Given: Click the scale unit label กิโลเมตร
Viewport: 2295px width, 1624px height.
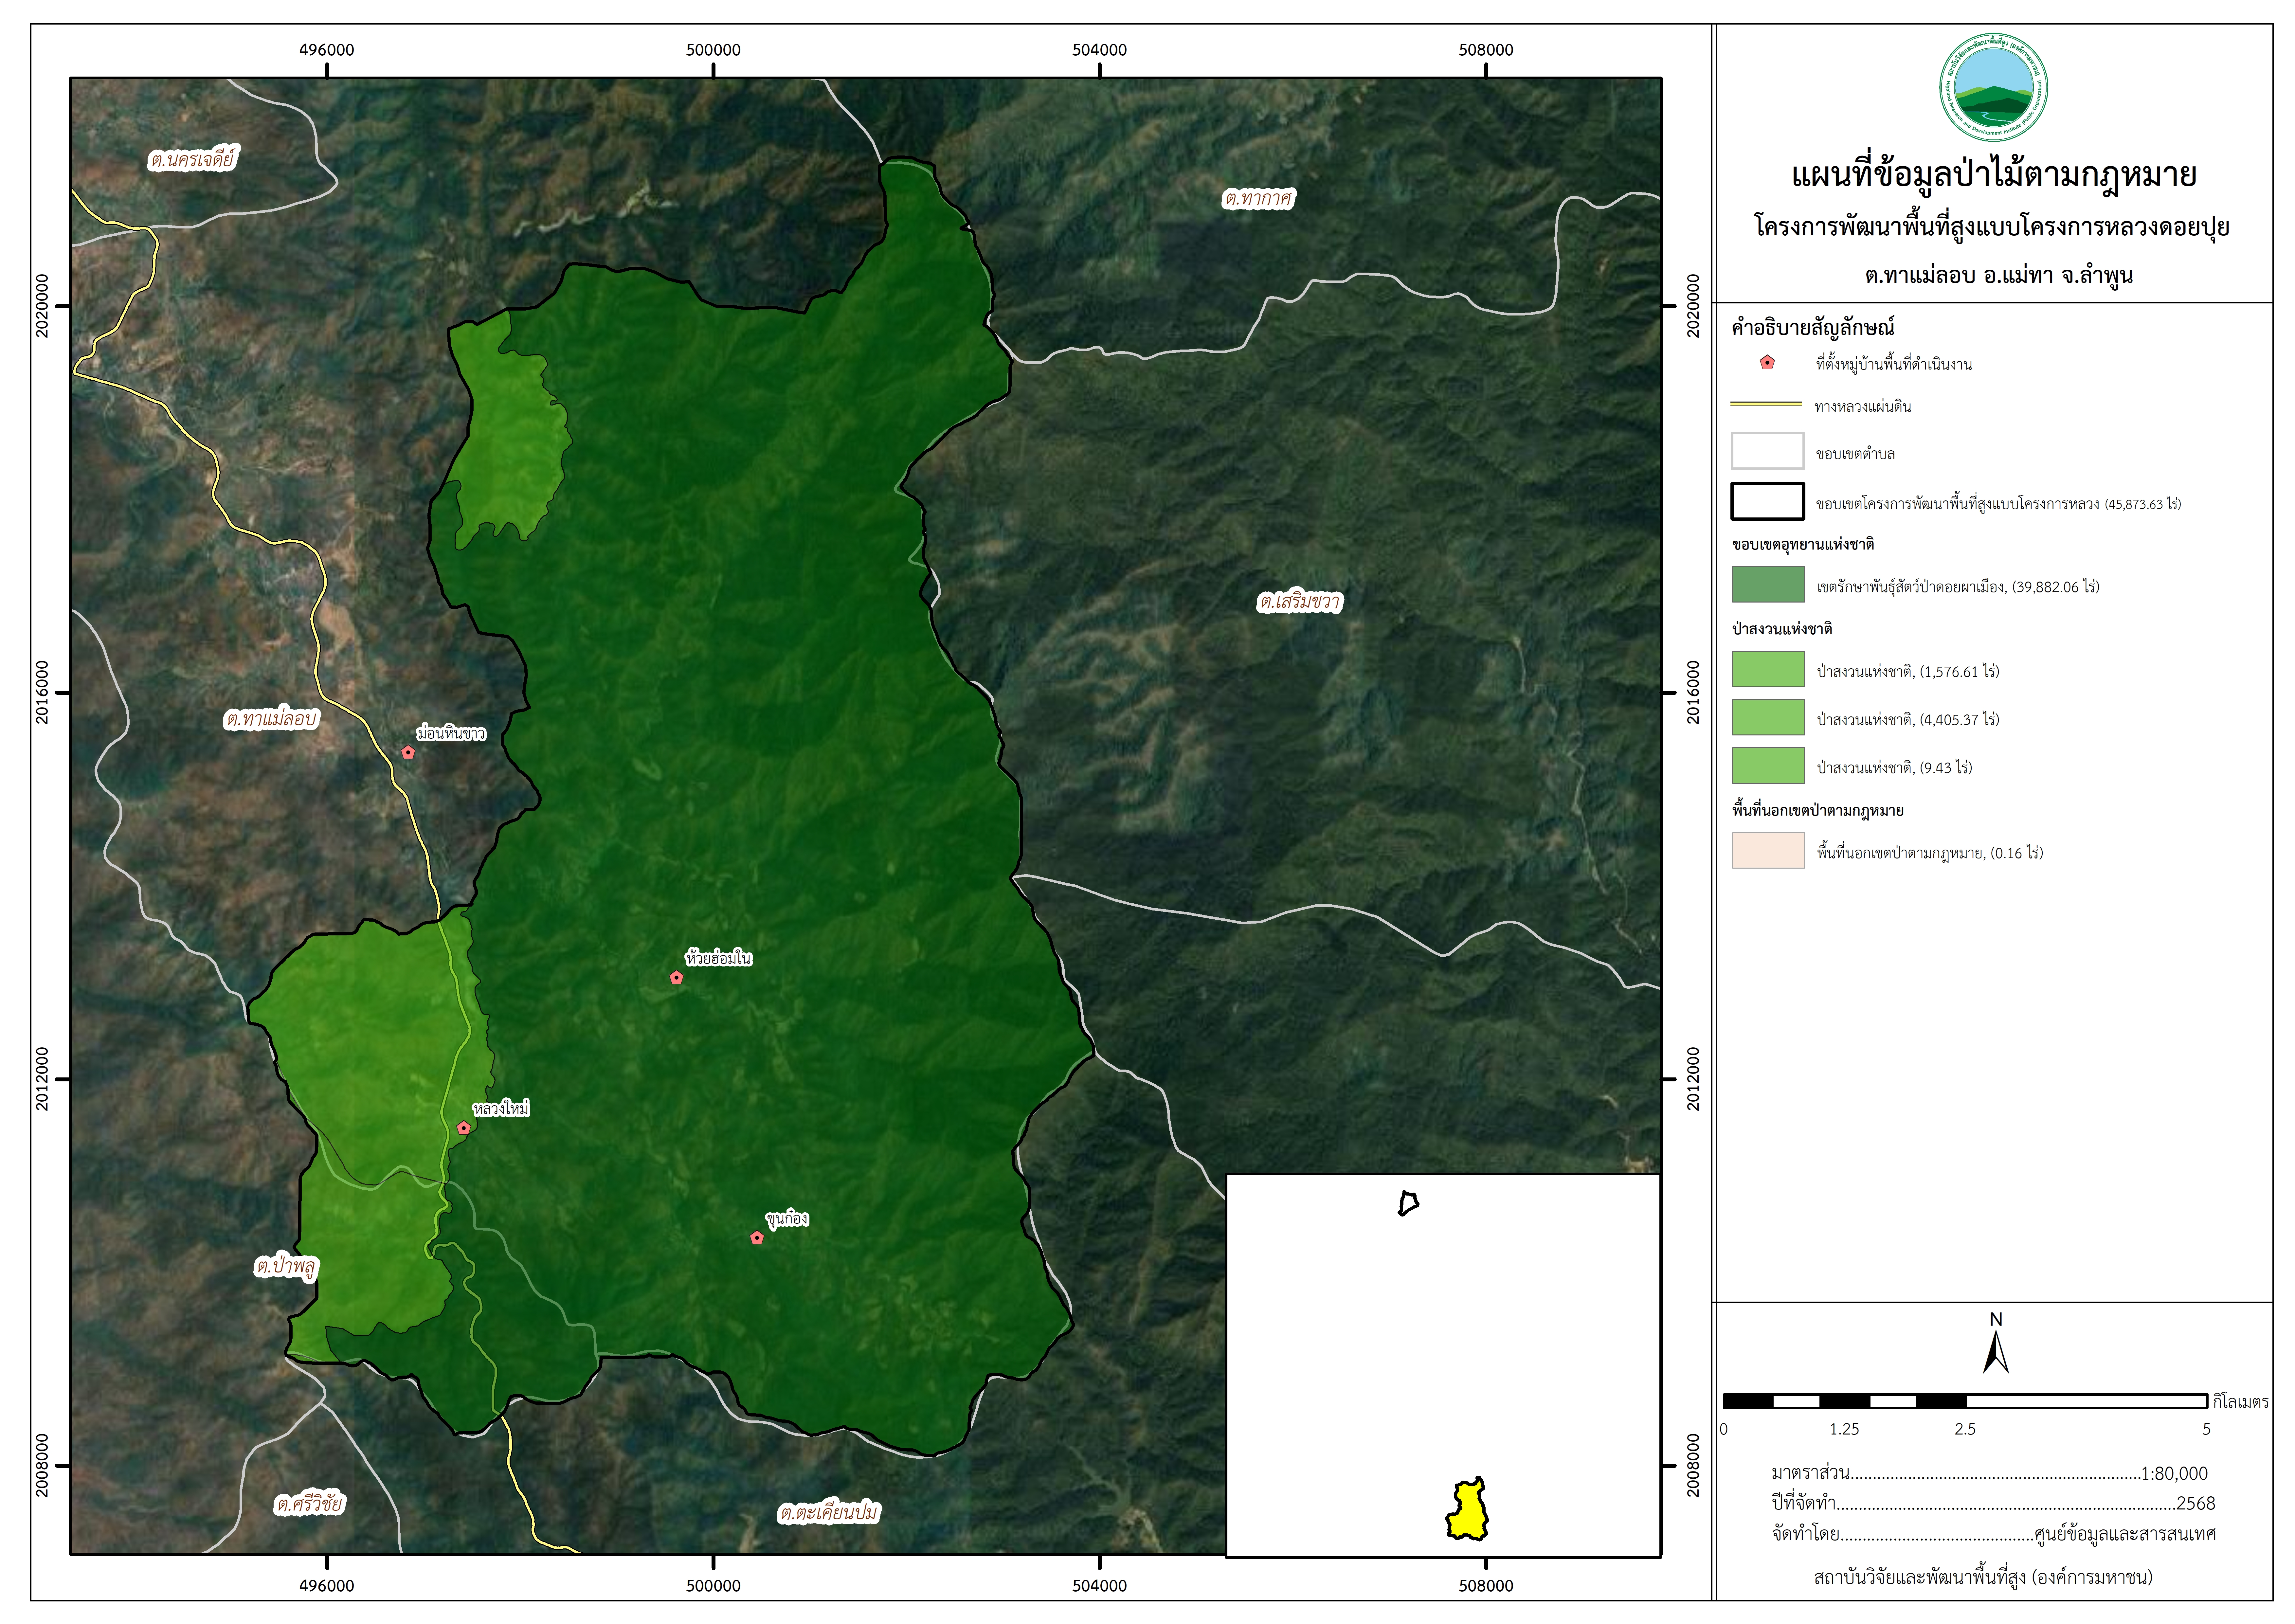Looking at the screenshot, I should tap(2241, 1402).
